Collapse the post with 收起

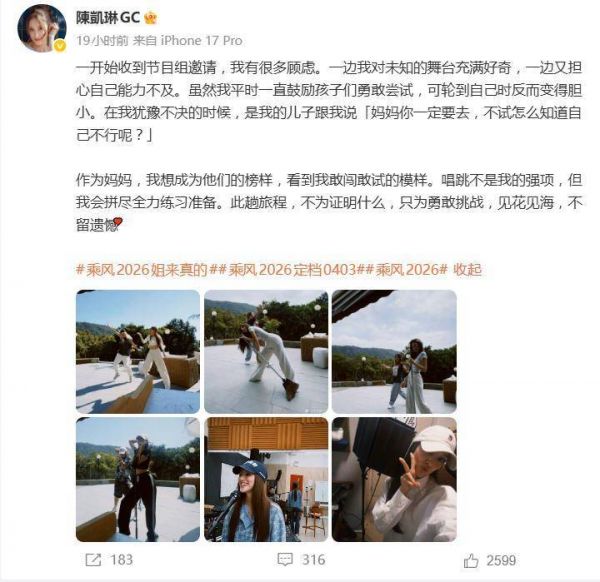click(x=467, y=270)
